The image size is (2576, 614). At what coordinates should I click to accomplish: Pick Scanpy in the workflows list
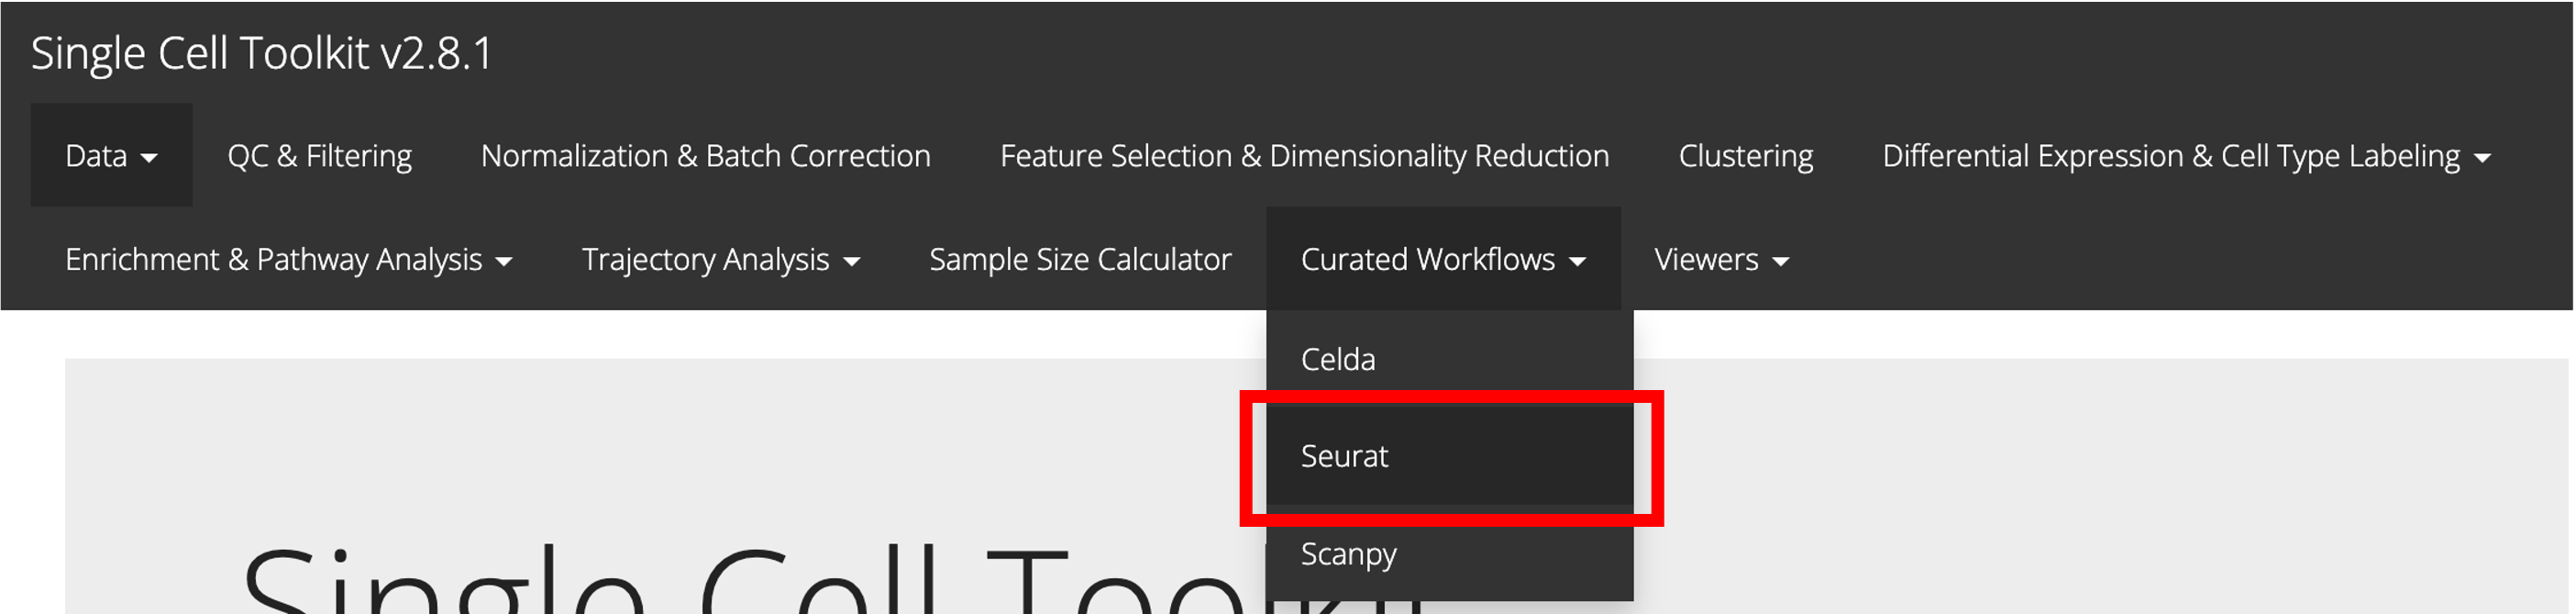coord(1348,553)
